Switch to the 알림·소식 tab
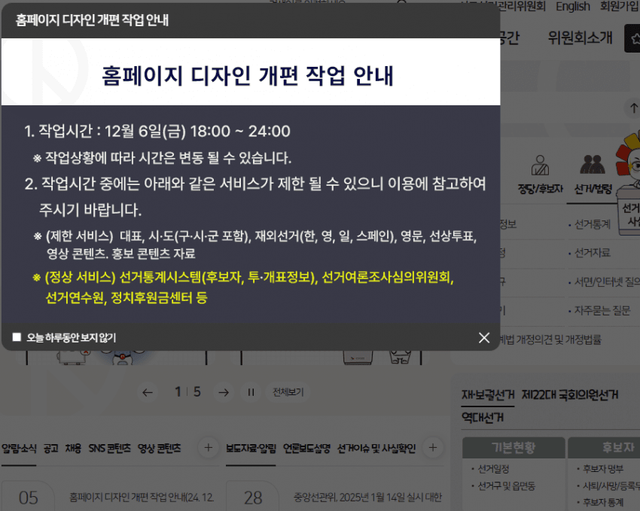Screen dimensions: 640x511 coord(19,448)
